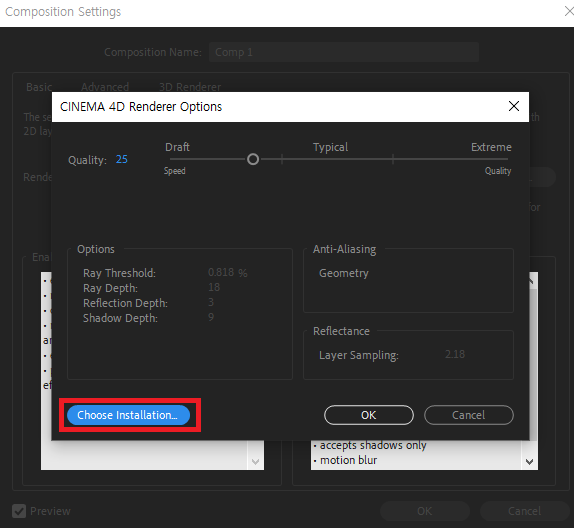Click Cancel in the Composition Settings window
Screen dimensions: 574x528
[x=524, y=511]
